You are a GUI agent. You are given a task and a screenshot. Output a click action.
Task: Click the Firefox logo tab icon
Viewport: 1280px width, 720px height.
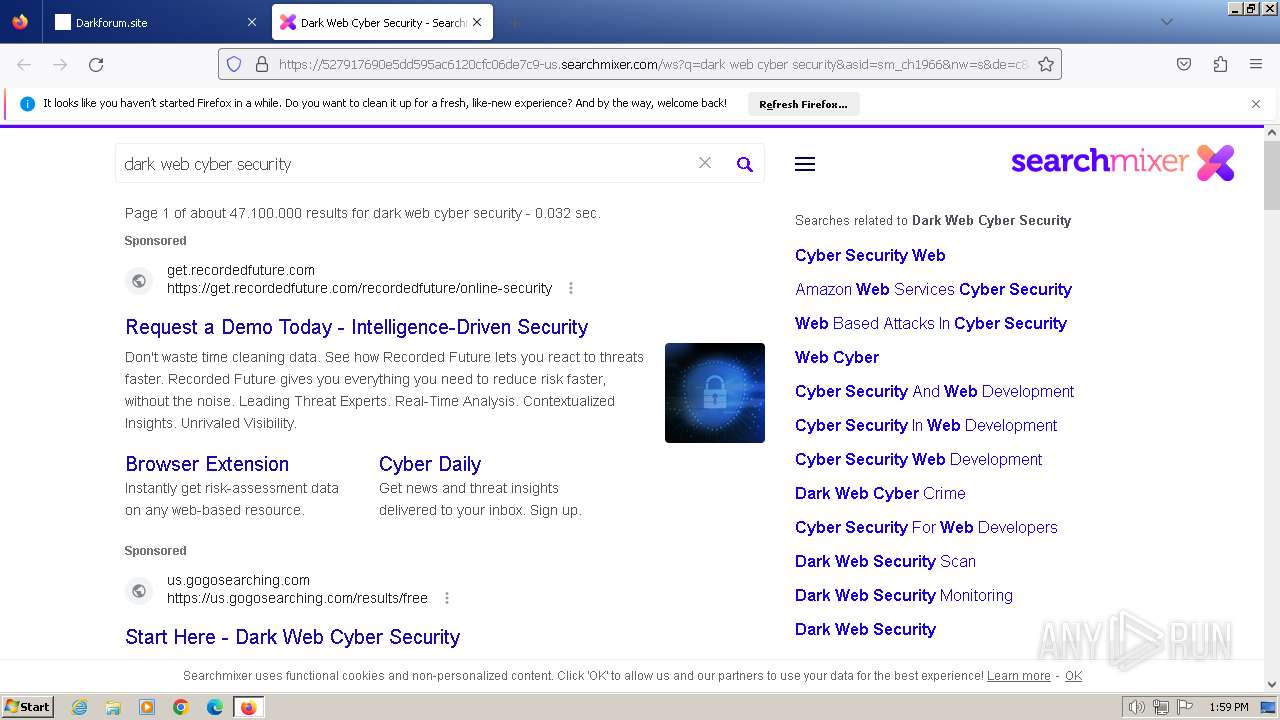pos(20,22)
